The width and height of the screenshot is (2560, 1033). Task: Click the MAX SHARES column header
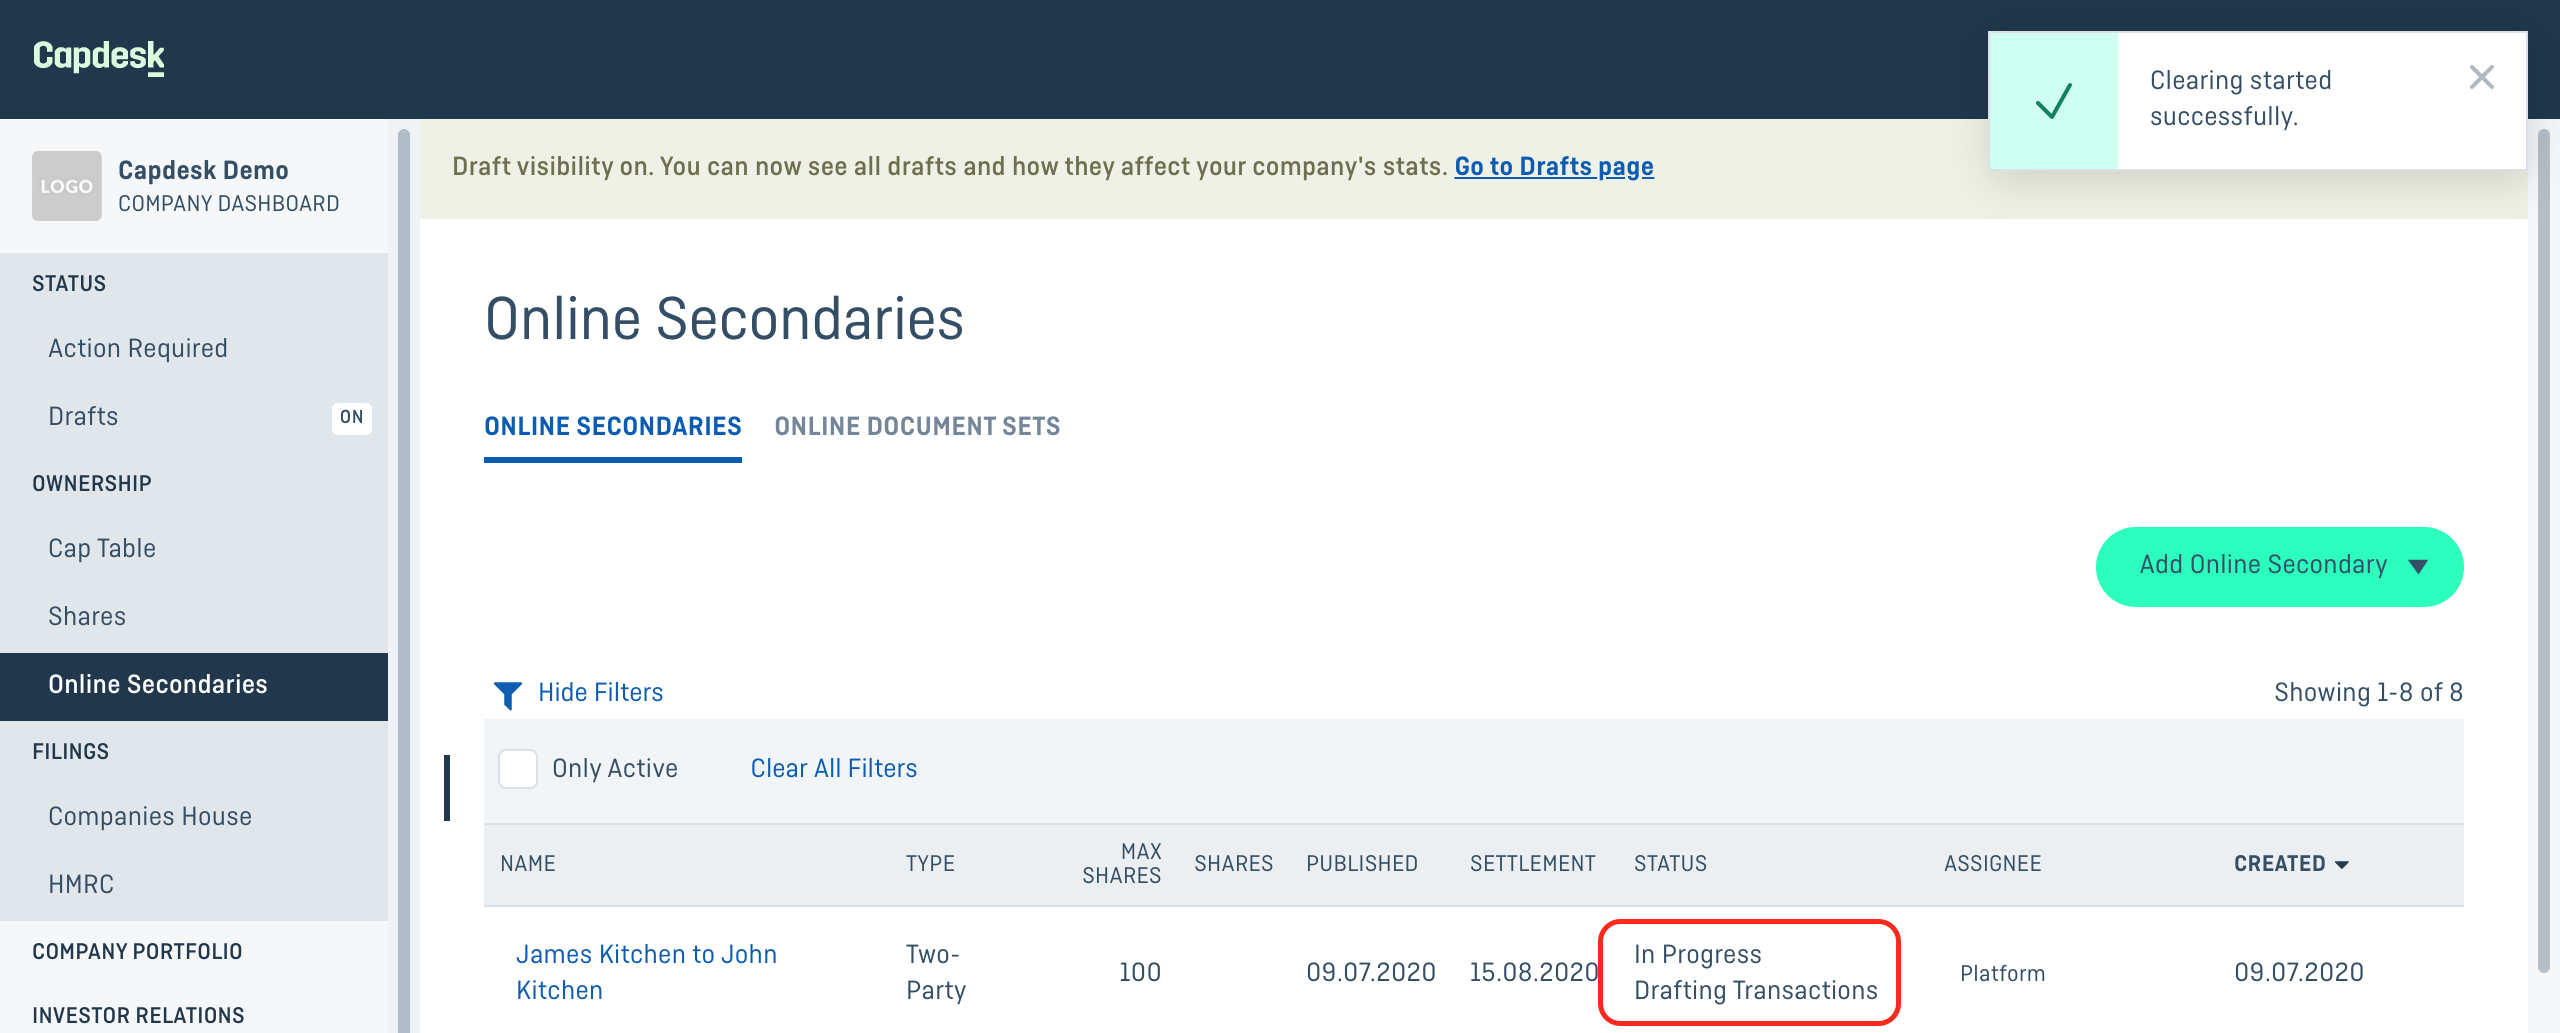click(x=1122, y=864)
